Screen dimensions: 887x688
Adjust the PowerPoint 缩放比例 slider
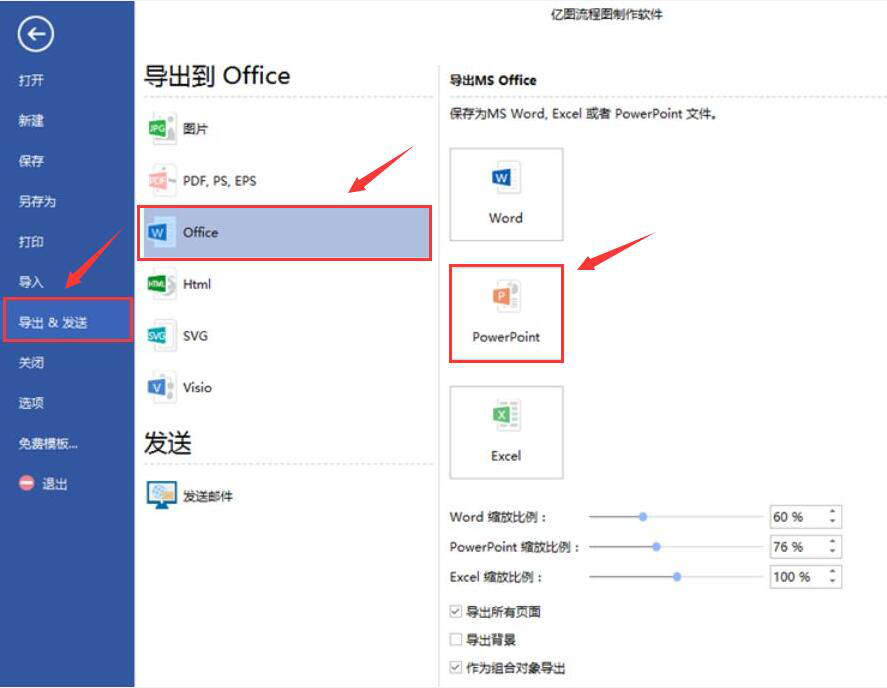click(x=655, y=547)
